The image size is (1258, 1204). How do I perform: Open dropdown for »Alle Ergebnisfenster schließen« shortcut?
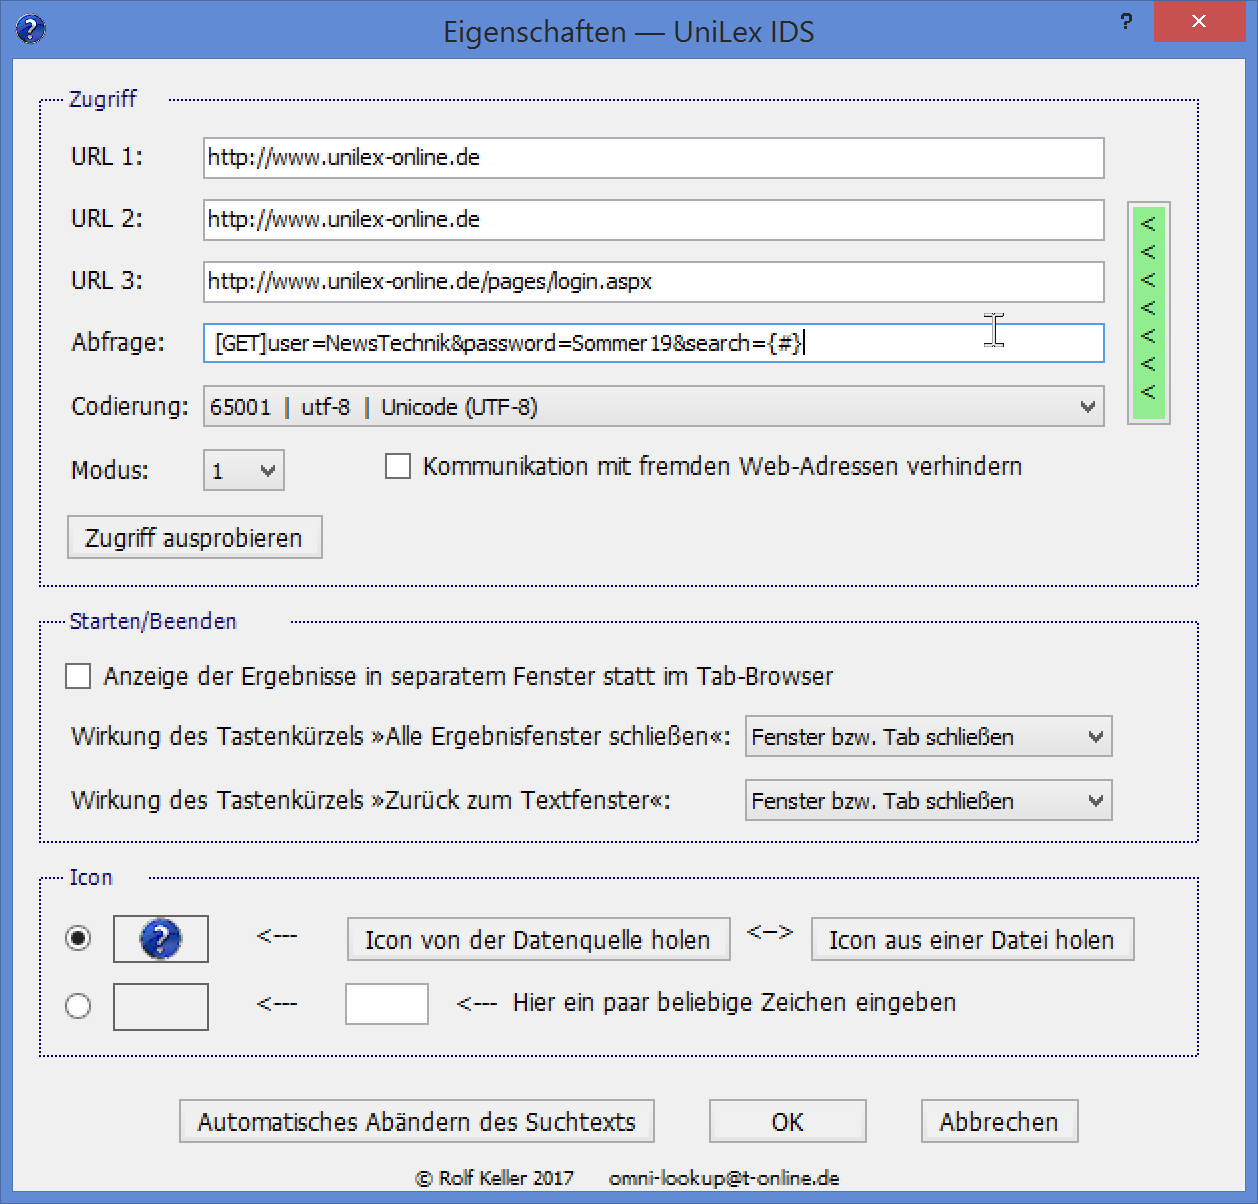928,737
